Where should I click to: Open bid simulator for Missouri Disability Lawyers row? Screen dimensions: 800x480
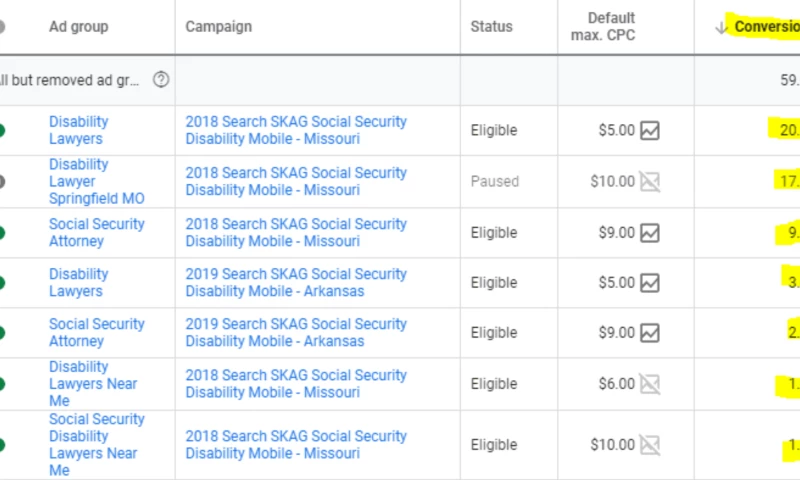650,130
